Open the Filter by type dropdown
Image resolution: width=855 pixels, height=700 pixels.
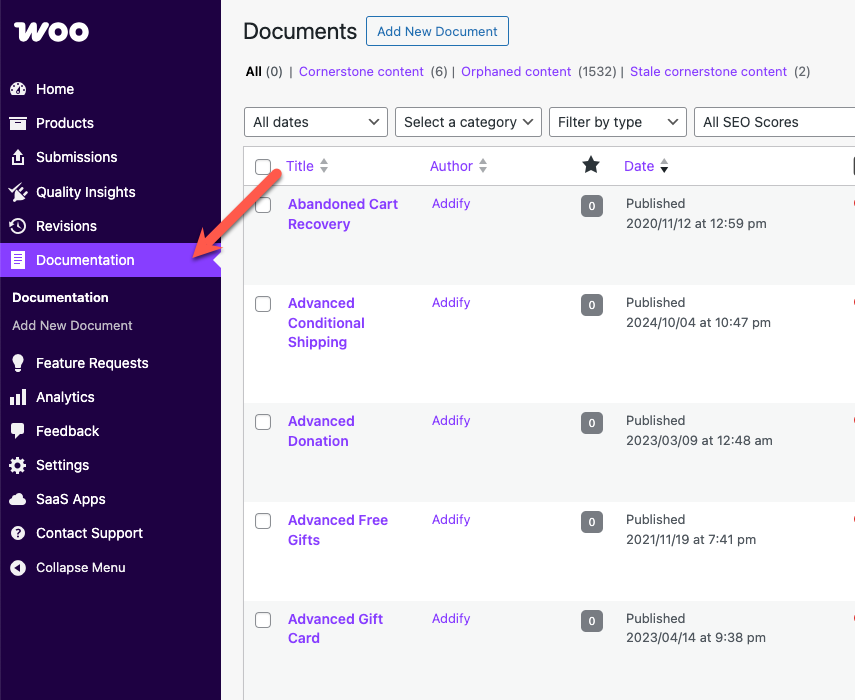coord(617,122)
